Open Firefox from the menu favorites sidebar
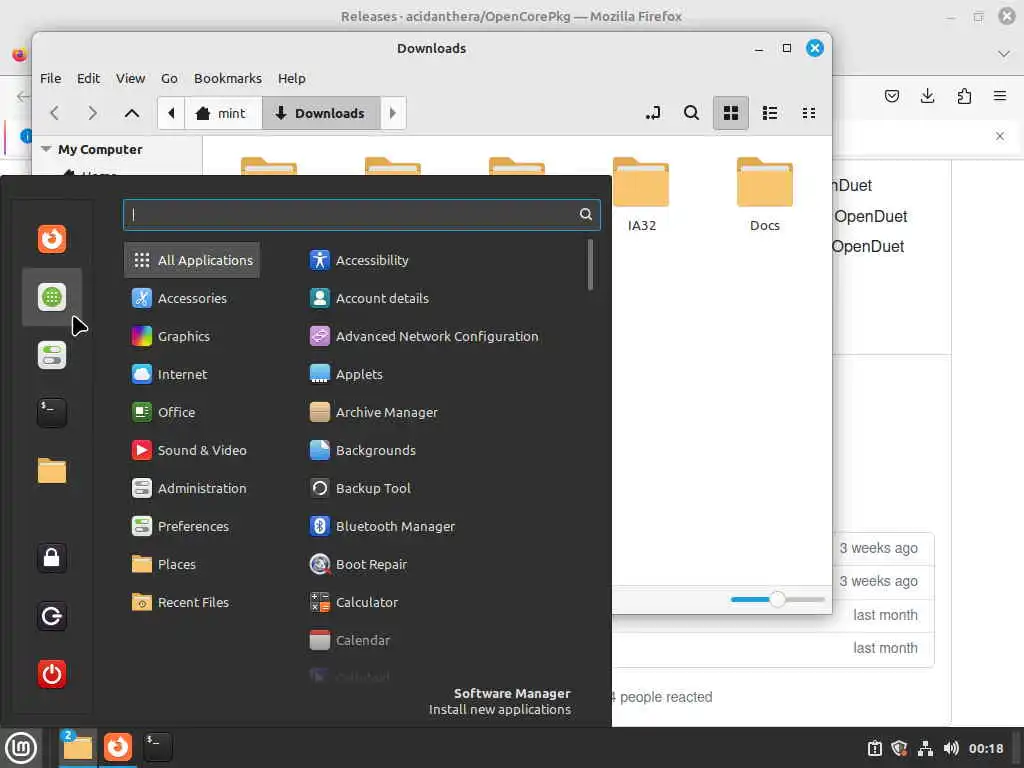The width and height of the screenshot is (1024, 768). [52, 239]
